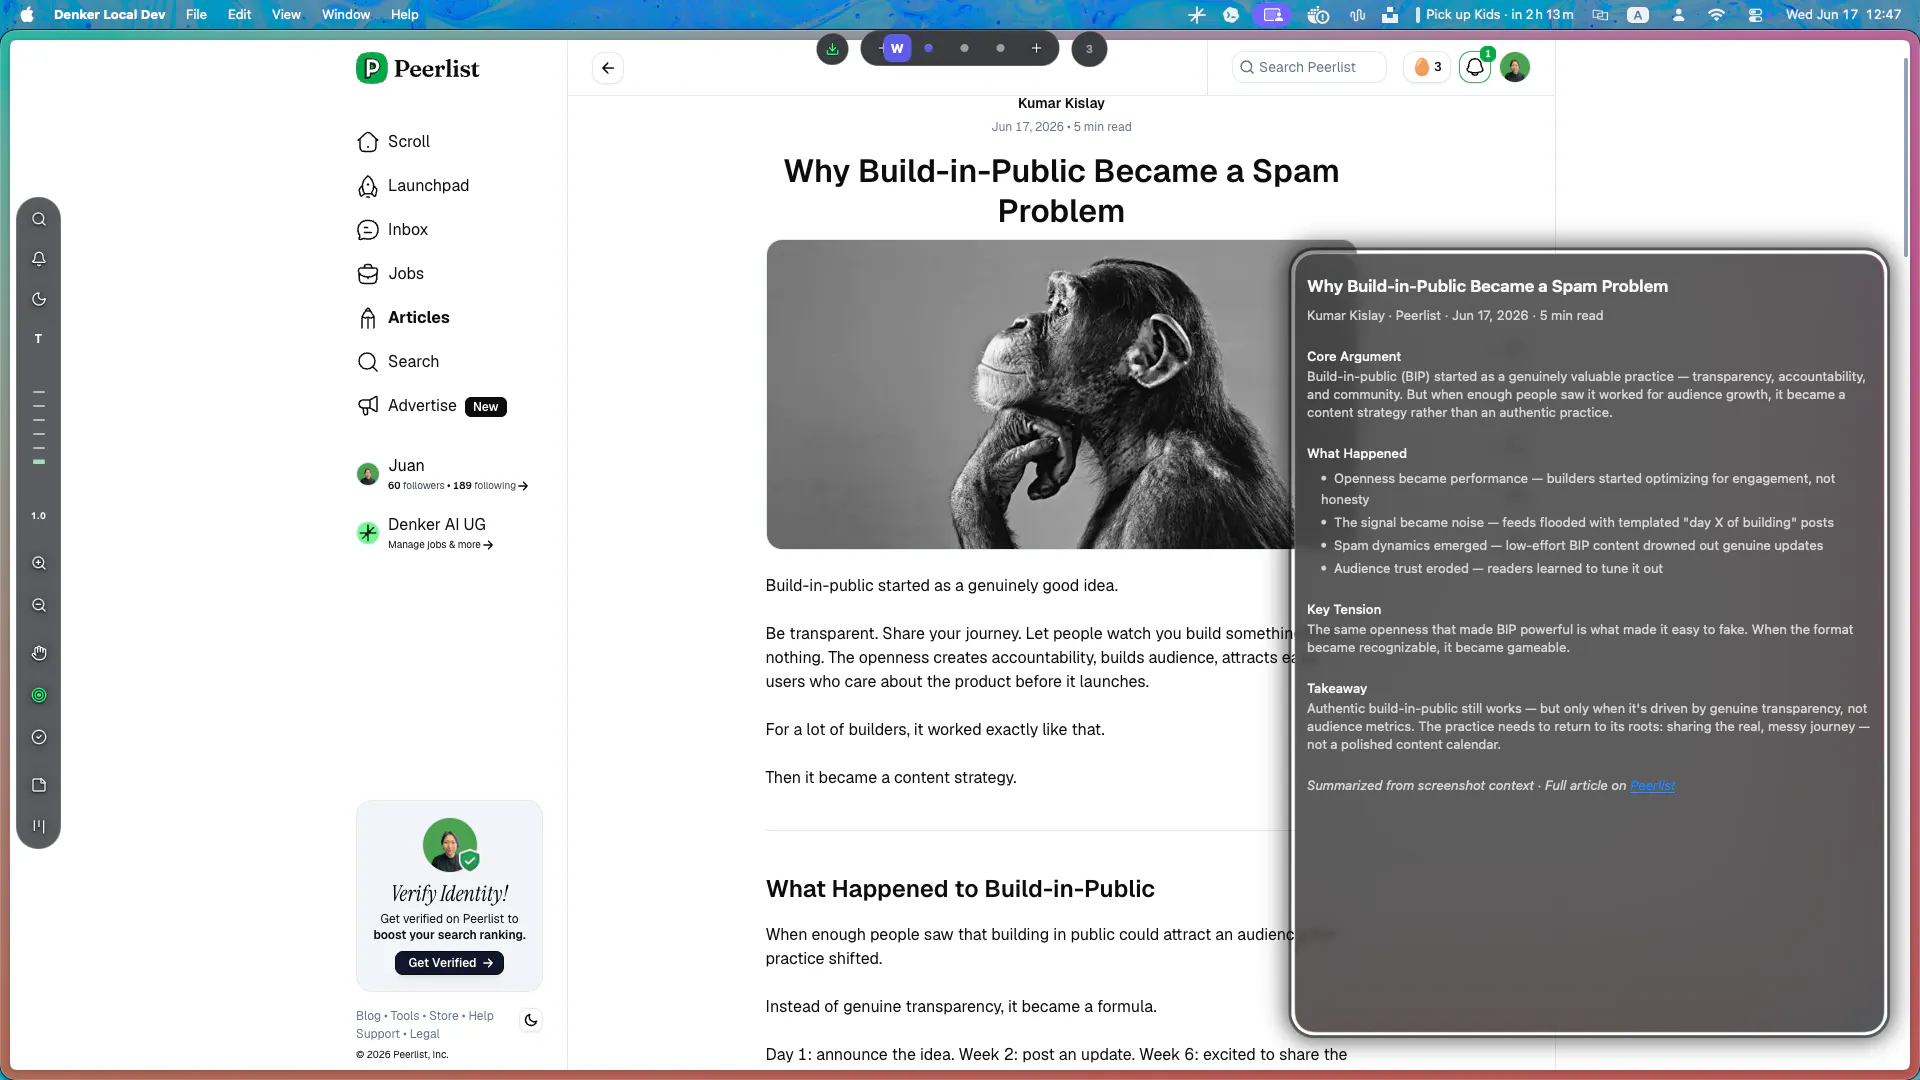
Task: Click the page document icon in the floating toolbar
Action: click(x=39, y=785)
